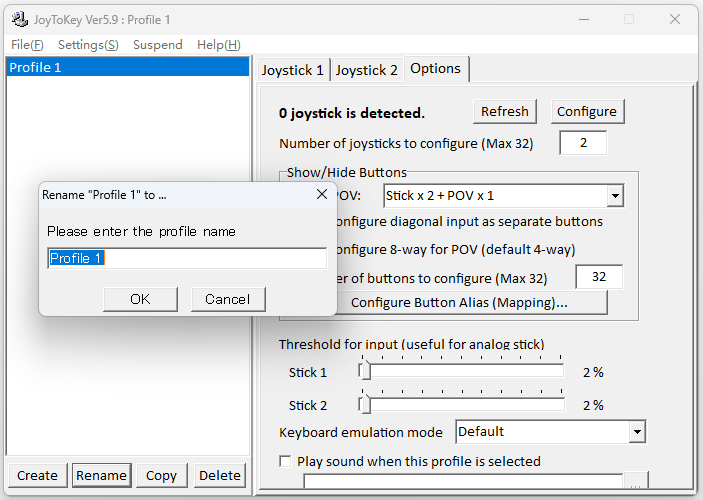Open the Help menu

click(218, 45)
